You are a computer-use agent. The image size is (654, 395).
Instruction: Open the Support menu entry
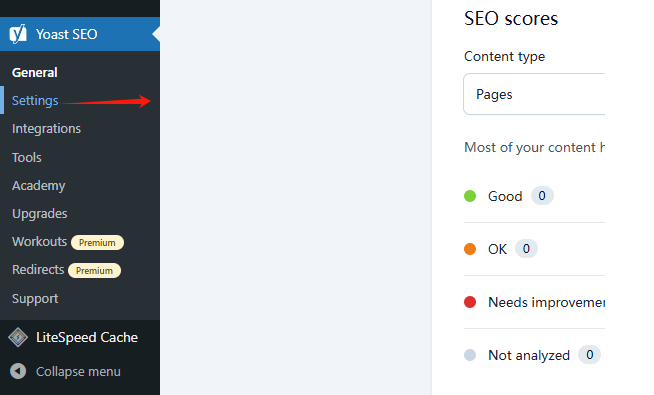click(35, 299)
